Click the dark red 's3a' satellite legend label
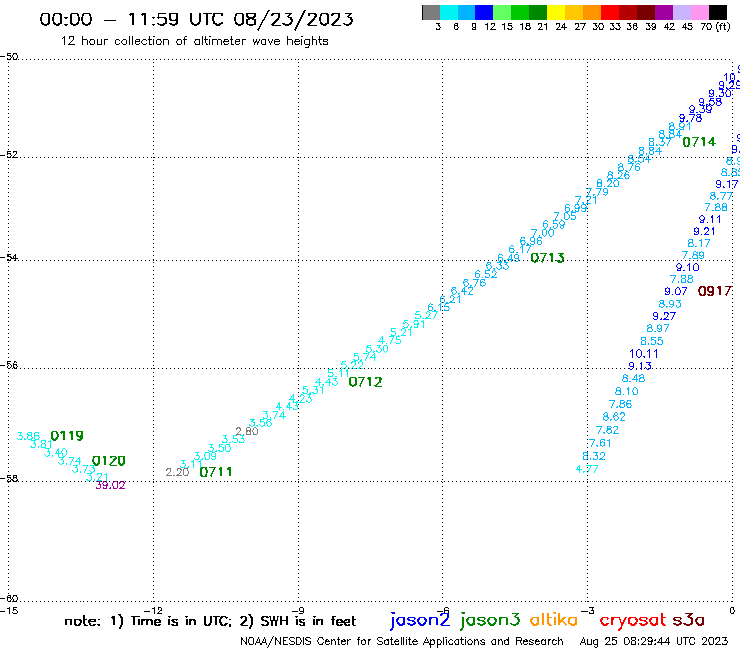The height and width of the screenshot is (650, 740). tap(688, 620)
